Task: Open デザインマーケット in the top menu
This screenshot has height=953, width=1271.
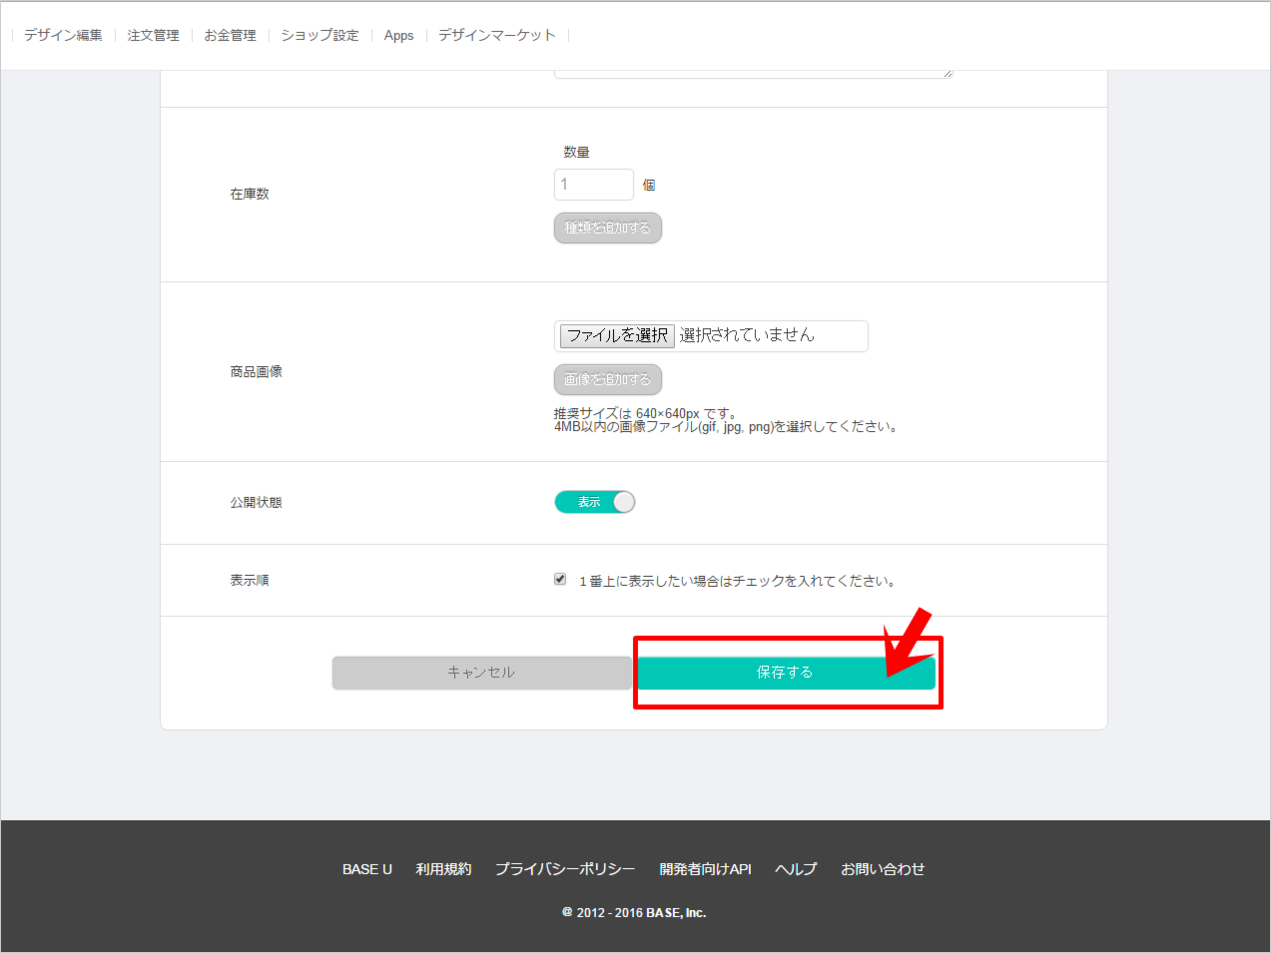Action: [497, 35]
